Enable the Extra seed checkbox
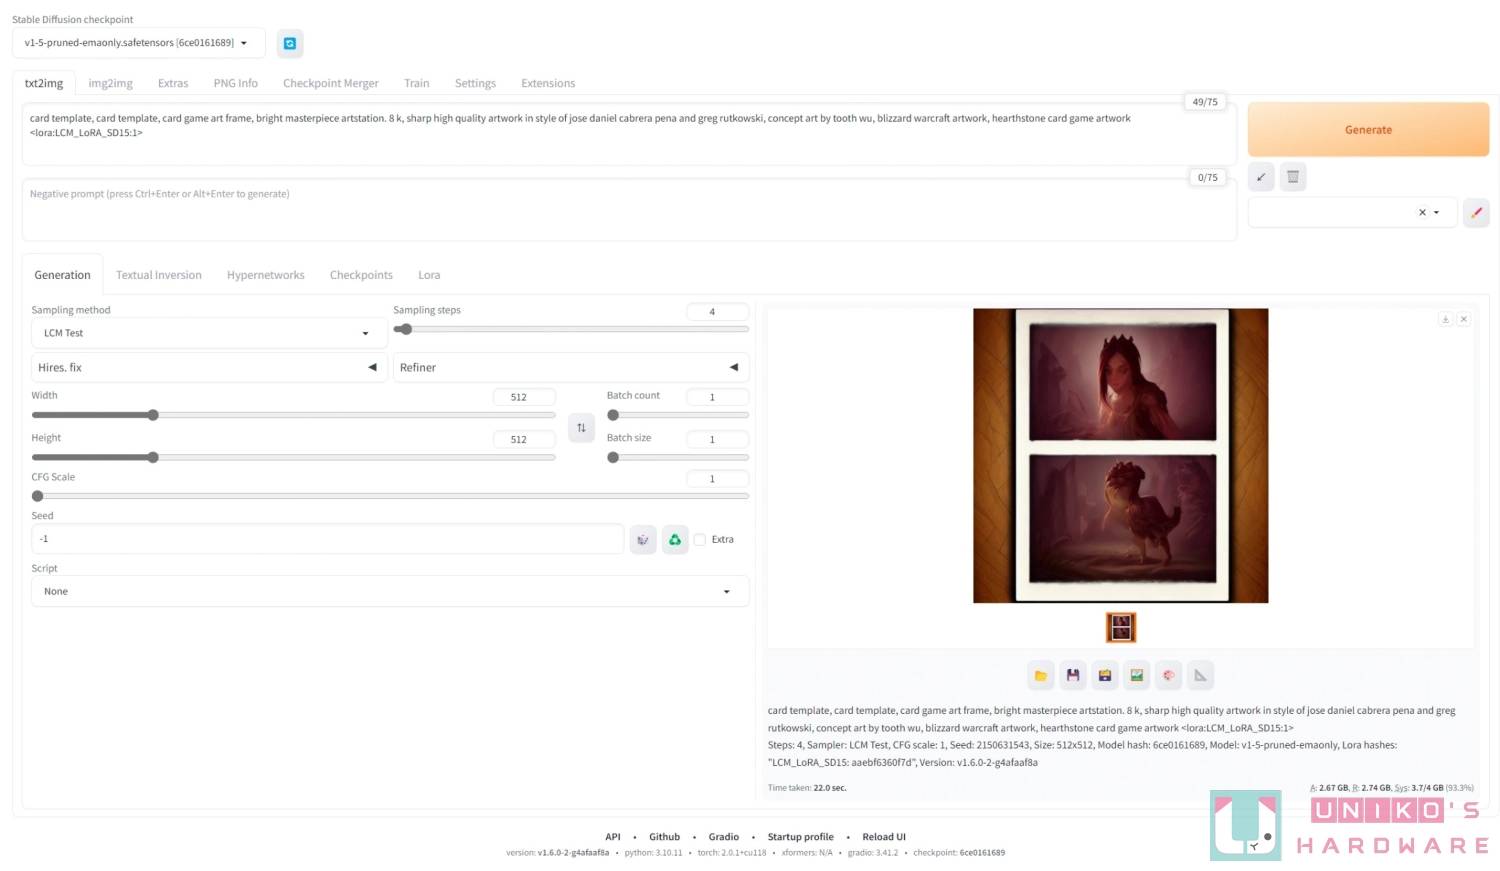This screenshot has width=1500, height=871. [x=700, y=540]
